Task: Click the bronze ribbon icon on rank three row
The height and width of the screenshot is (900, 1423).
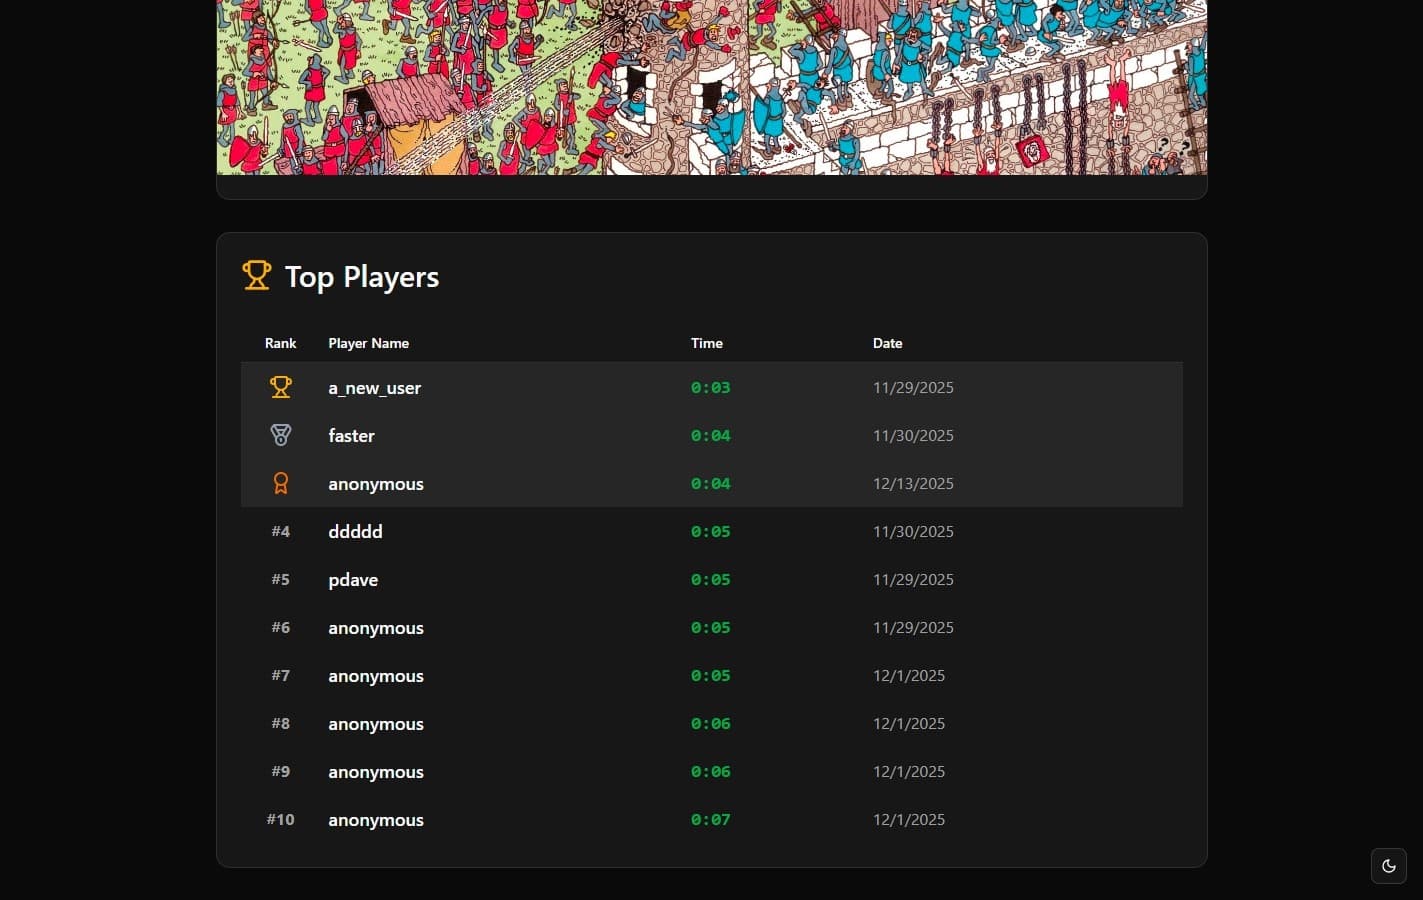Action: (x=280, y=483)
